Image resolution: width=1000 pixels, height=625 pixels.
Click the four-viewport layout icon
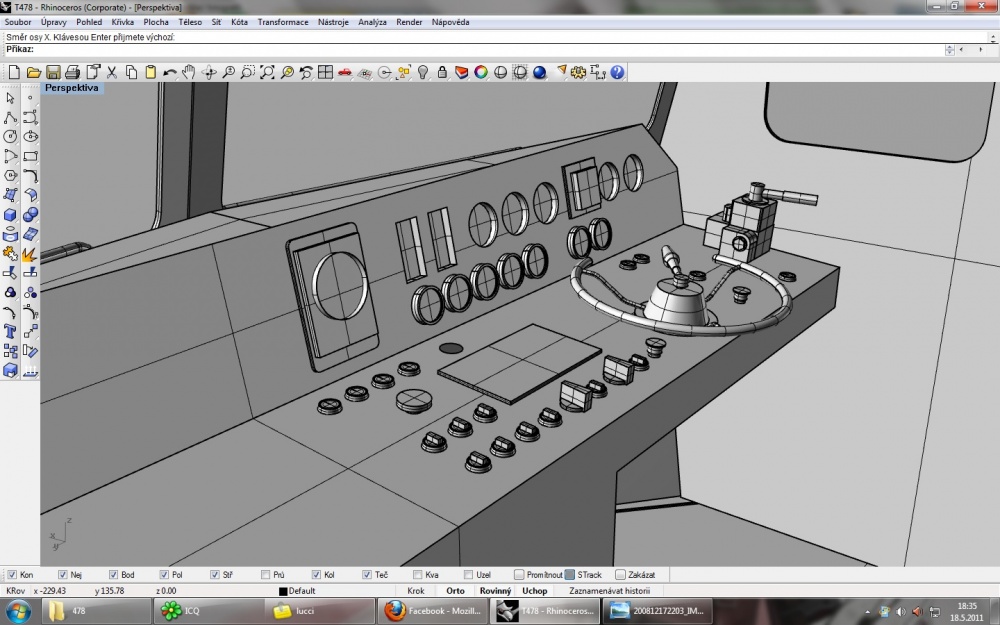point(325,72)
